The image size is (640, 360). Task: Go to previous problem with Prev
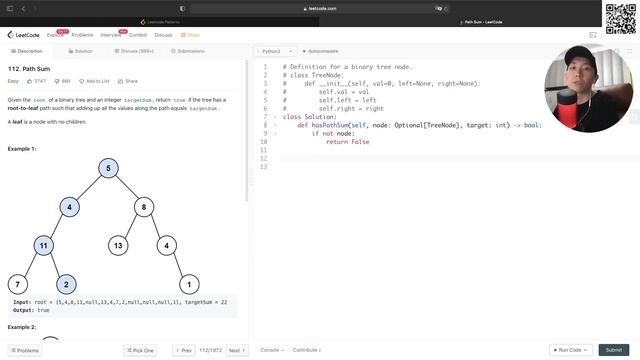tap(184, 351)
